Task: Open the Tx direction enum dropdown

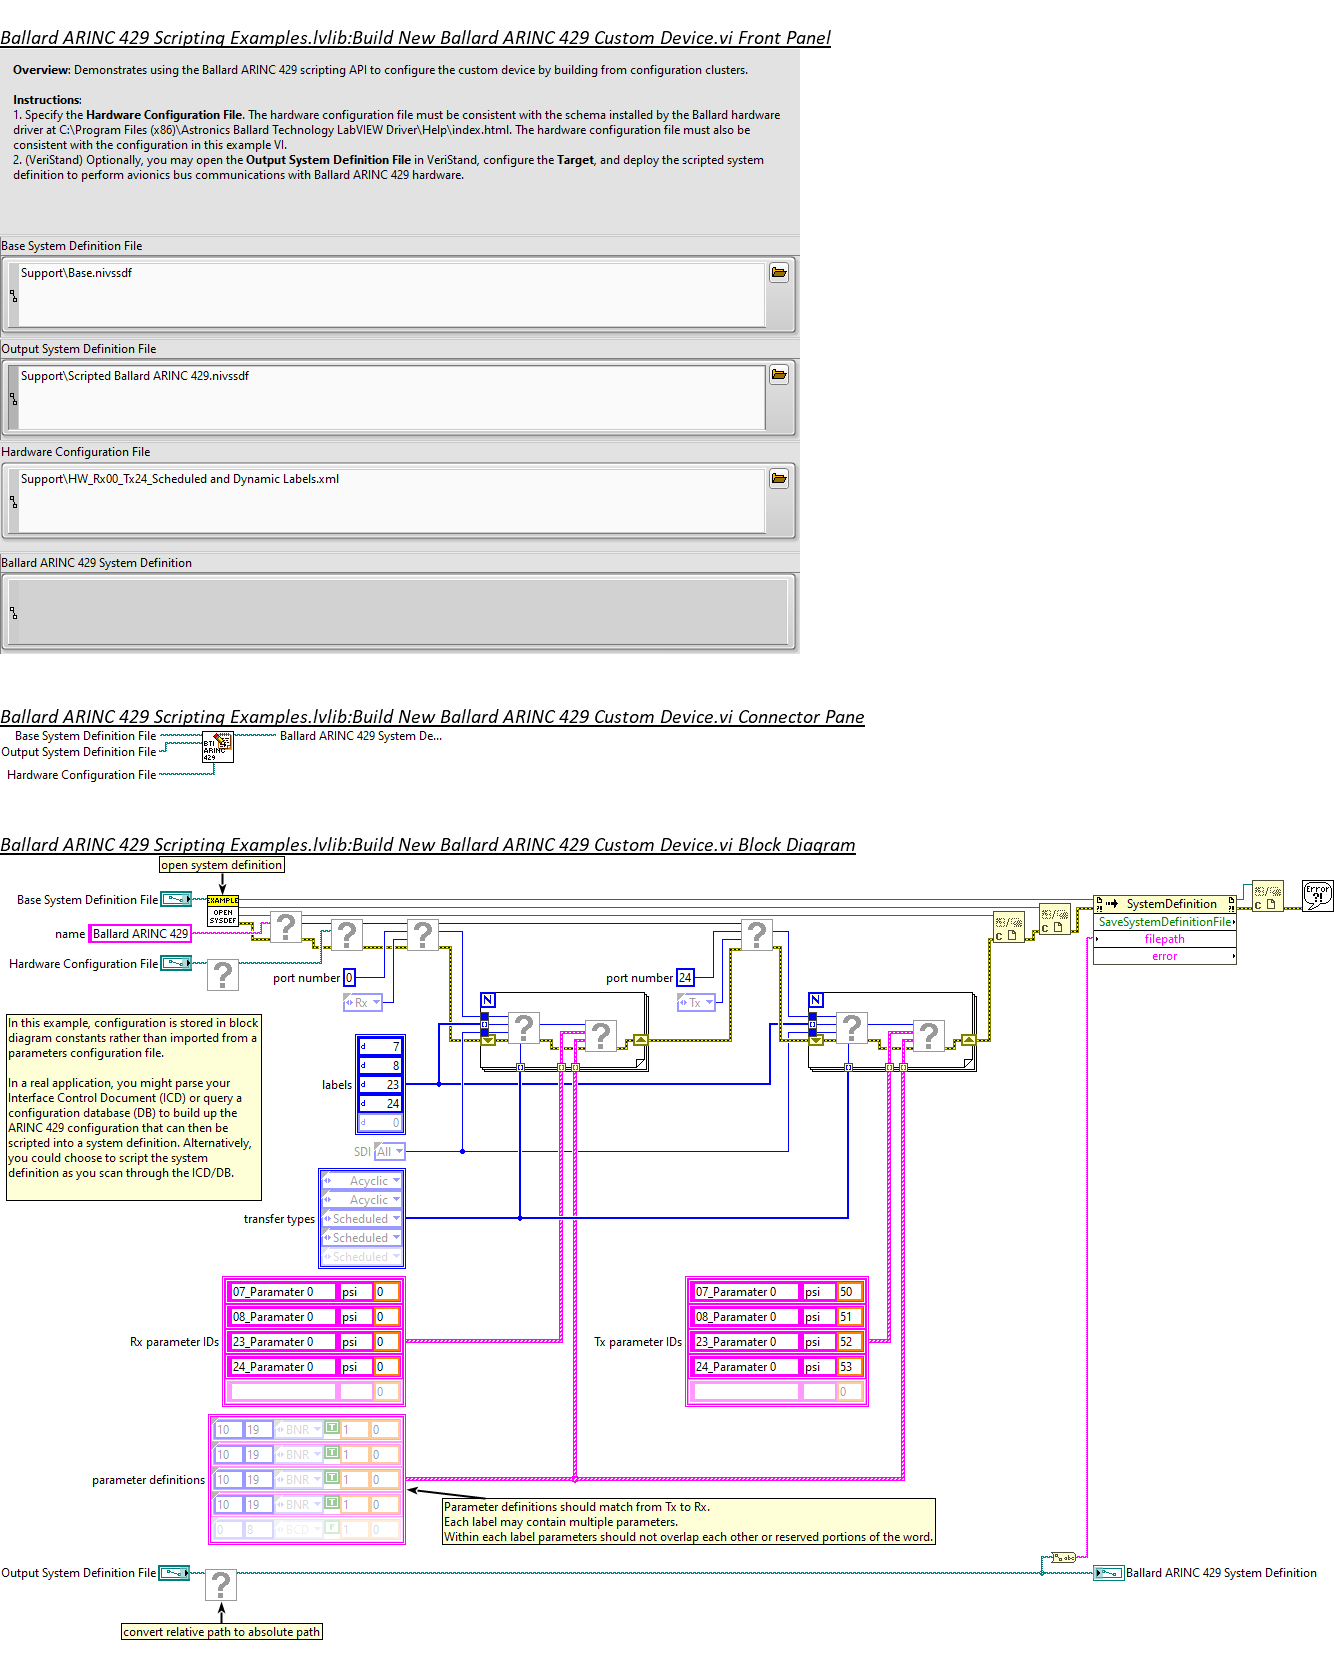Action: 696,1002
